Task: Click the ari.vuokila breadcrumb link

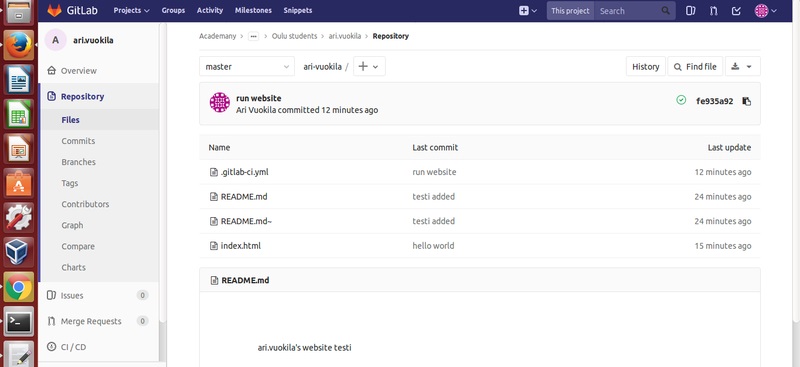Action: [345, 36]
